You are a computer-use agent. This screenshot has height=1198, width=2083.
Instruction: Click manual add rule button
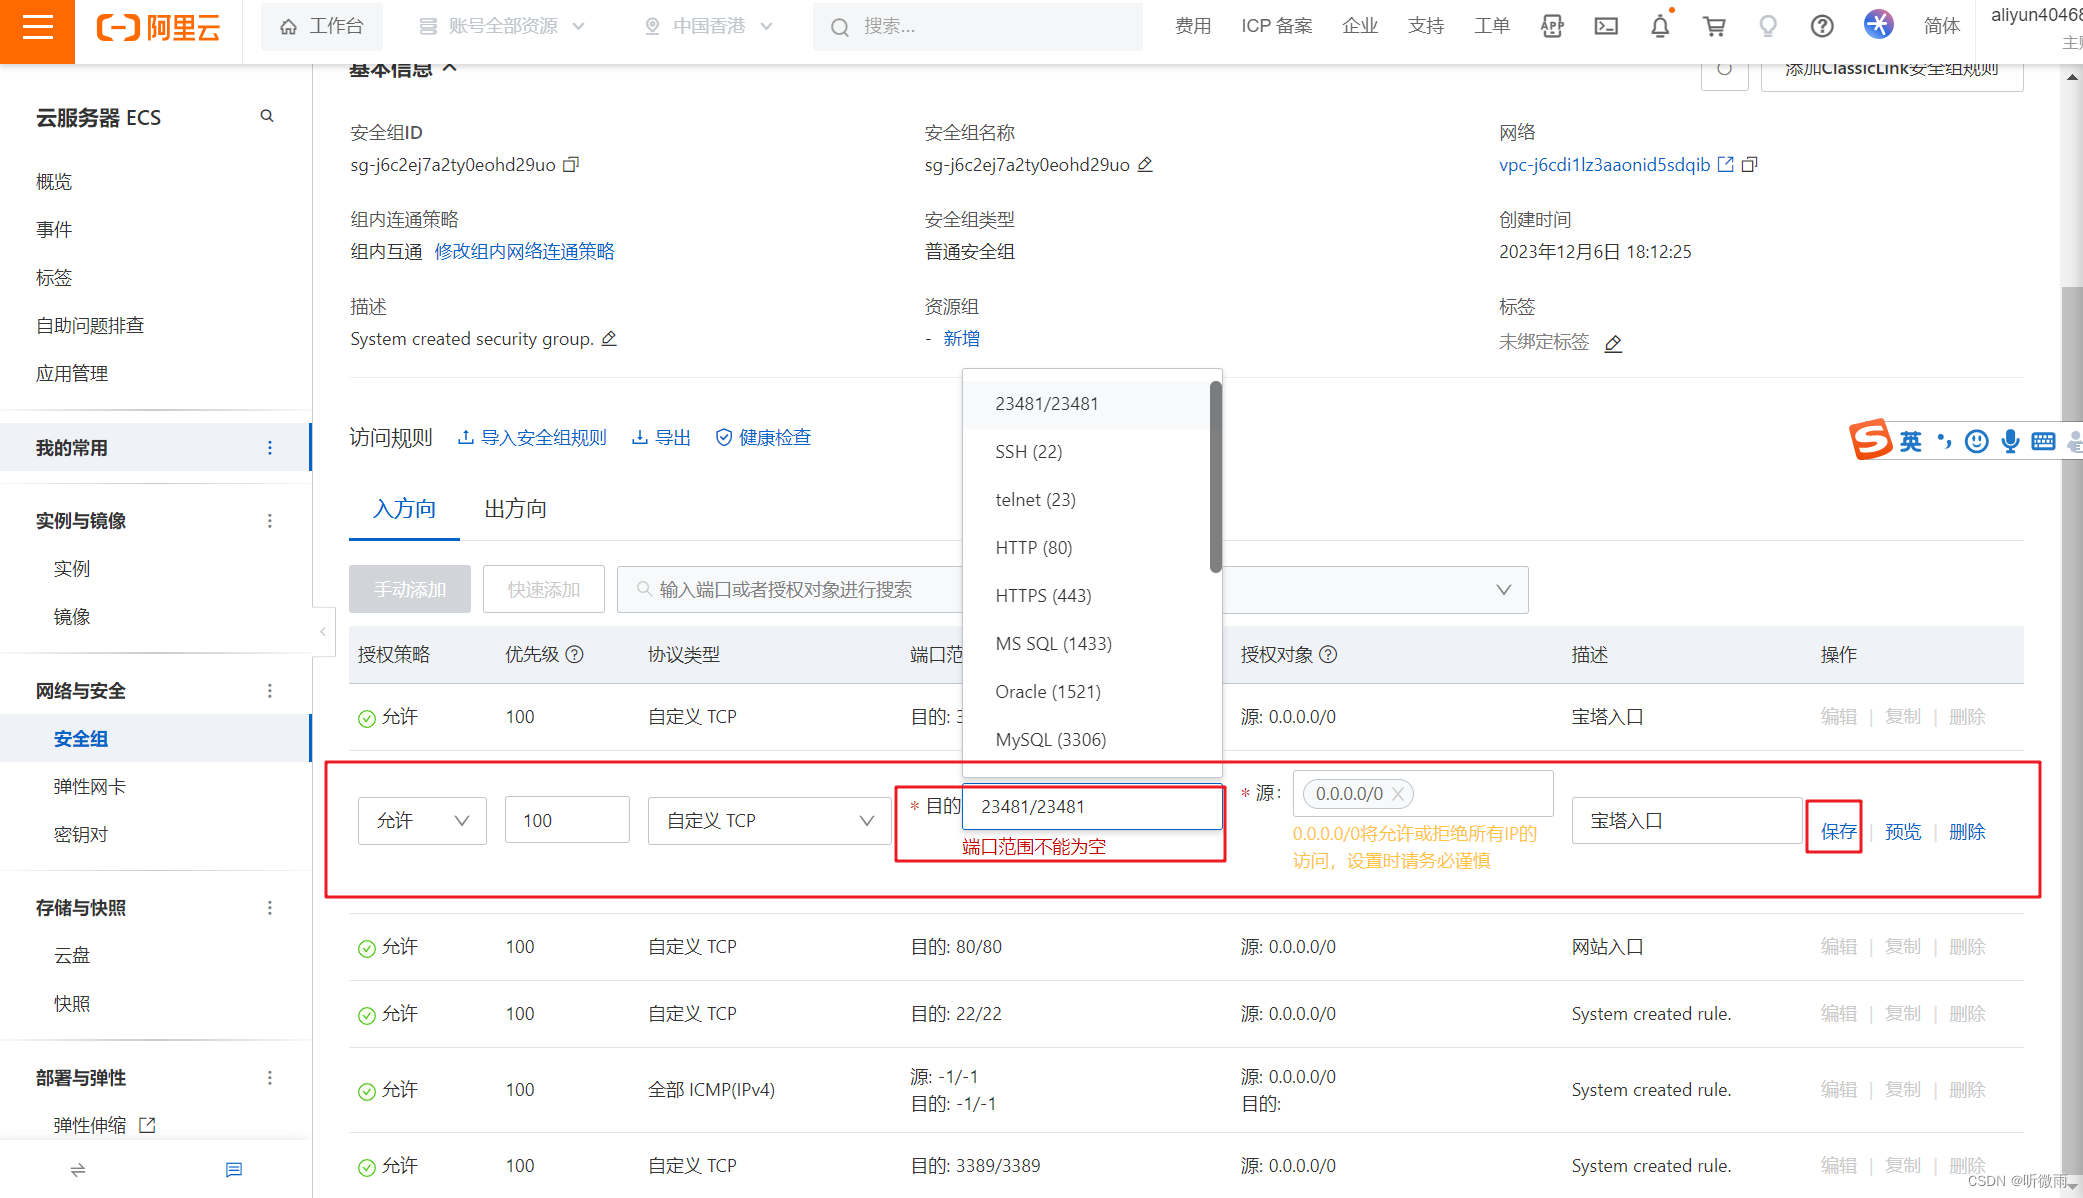coord(410,590)
